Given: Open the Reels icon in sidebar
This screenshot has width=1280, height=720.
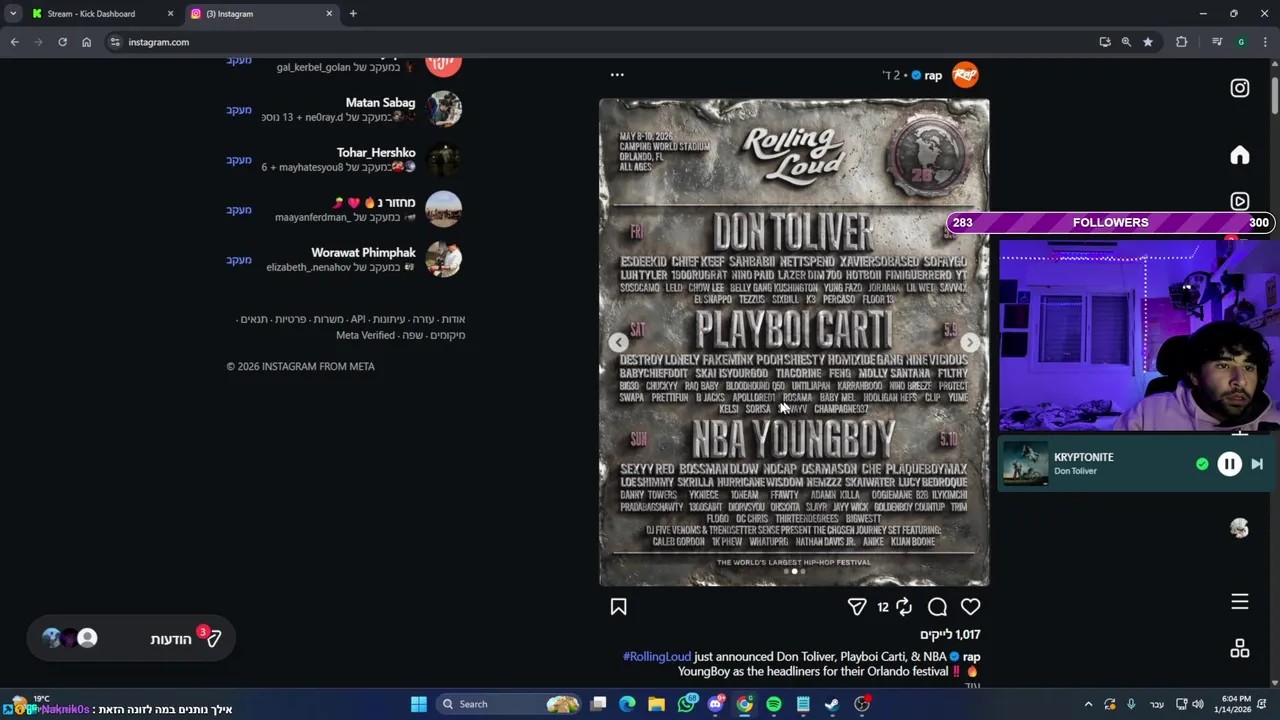Looking at the screenshot, I should (1239, 201).
